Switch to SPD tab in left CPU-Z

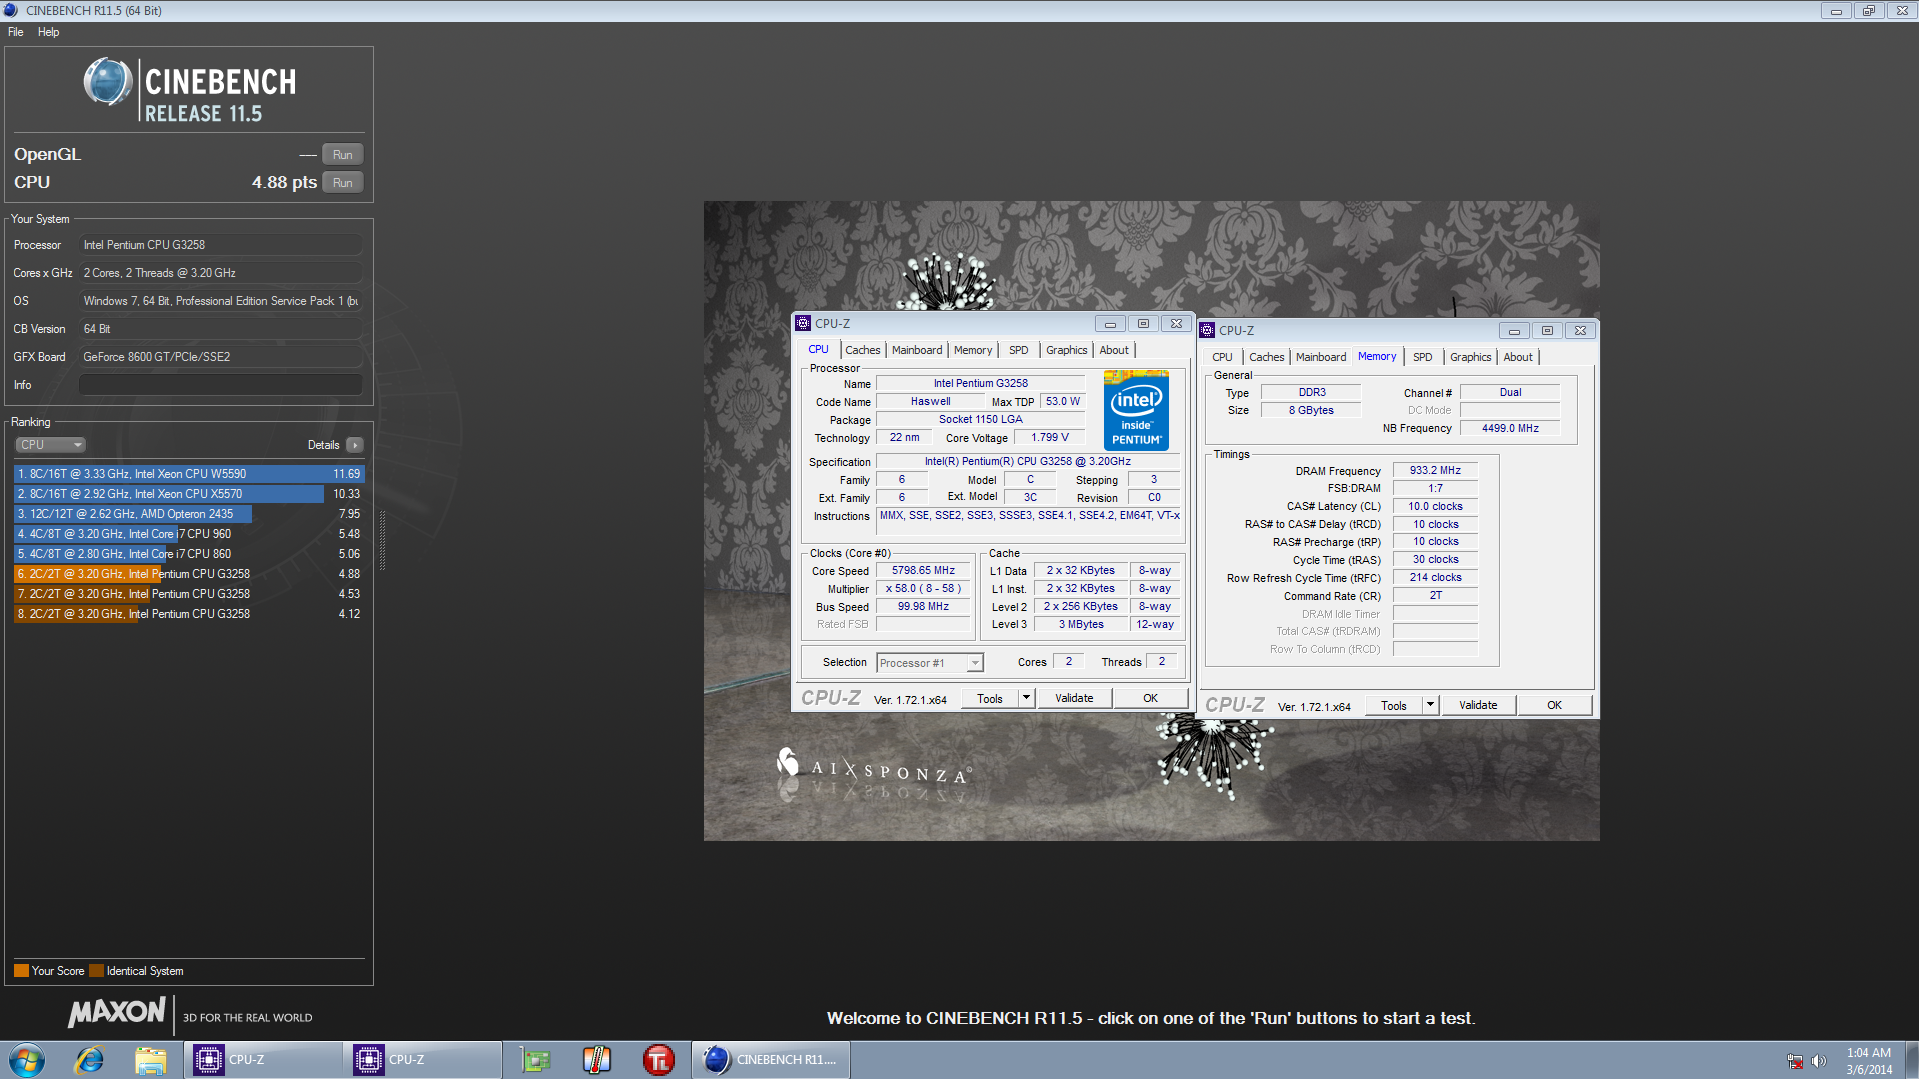(x=1018, y=350)
